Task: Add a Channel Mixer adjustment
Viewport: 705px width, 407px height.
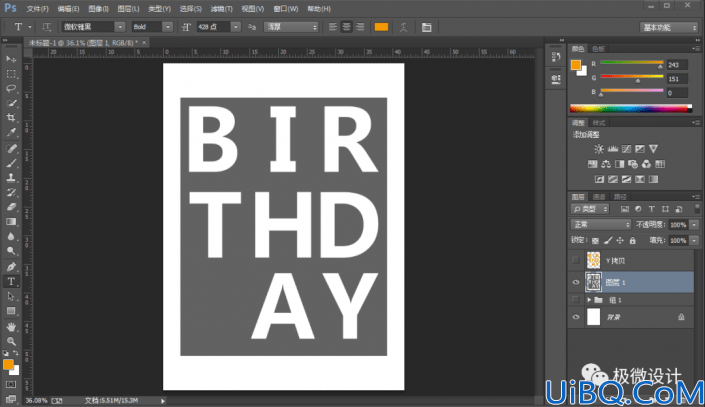Action: pos(647,164)
